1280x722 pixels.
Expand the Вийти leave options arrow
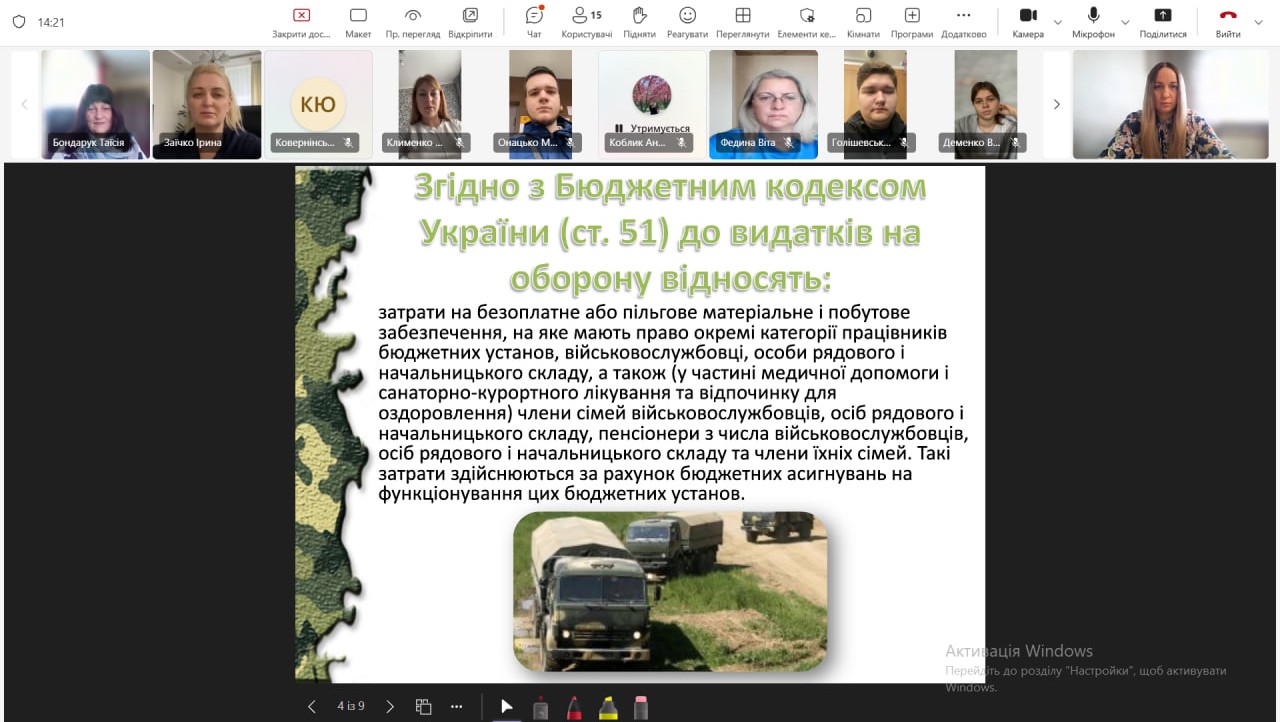click(x=1259, y=22)
